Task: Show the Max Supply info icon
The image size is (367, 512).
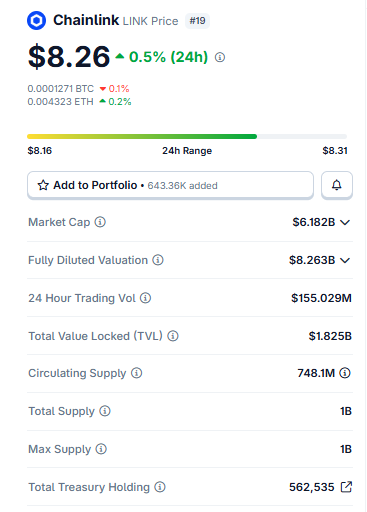Action: pyautogui.click(x=101, y=449)
